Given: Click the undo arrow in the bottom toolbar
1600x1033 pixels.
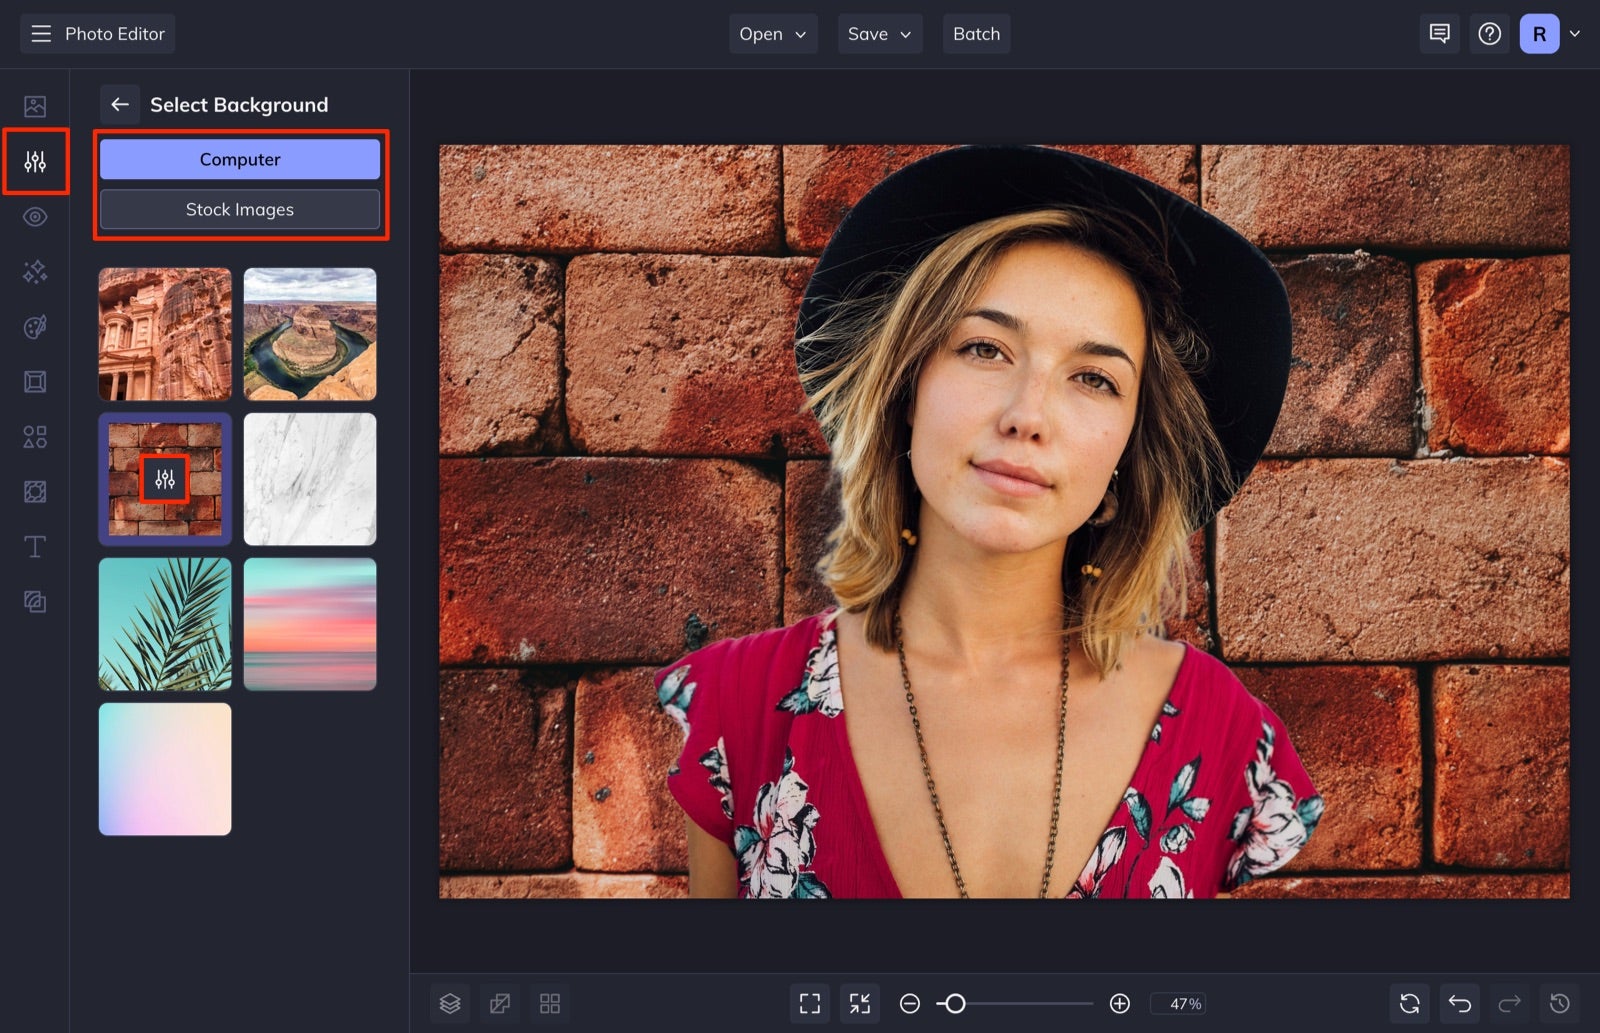Looking at the screenshot, I should click(x=1459, y=1003).
